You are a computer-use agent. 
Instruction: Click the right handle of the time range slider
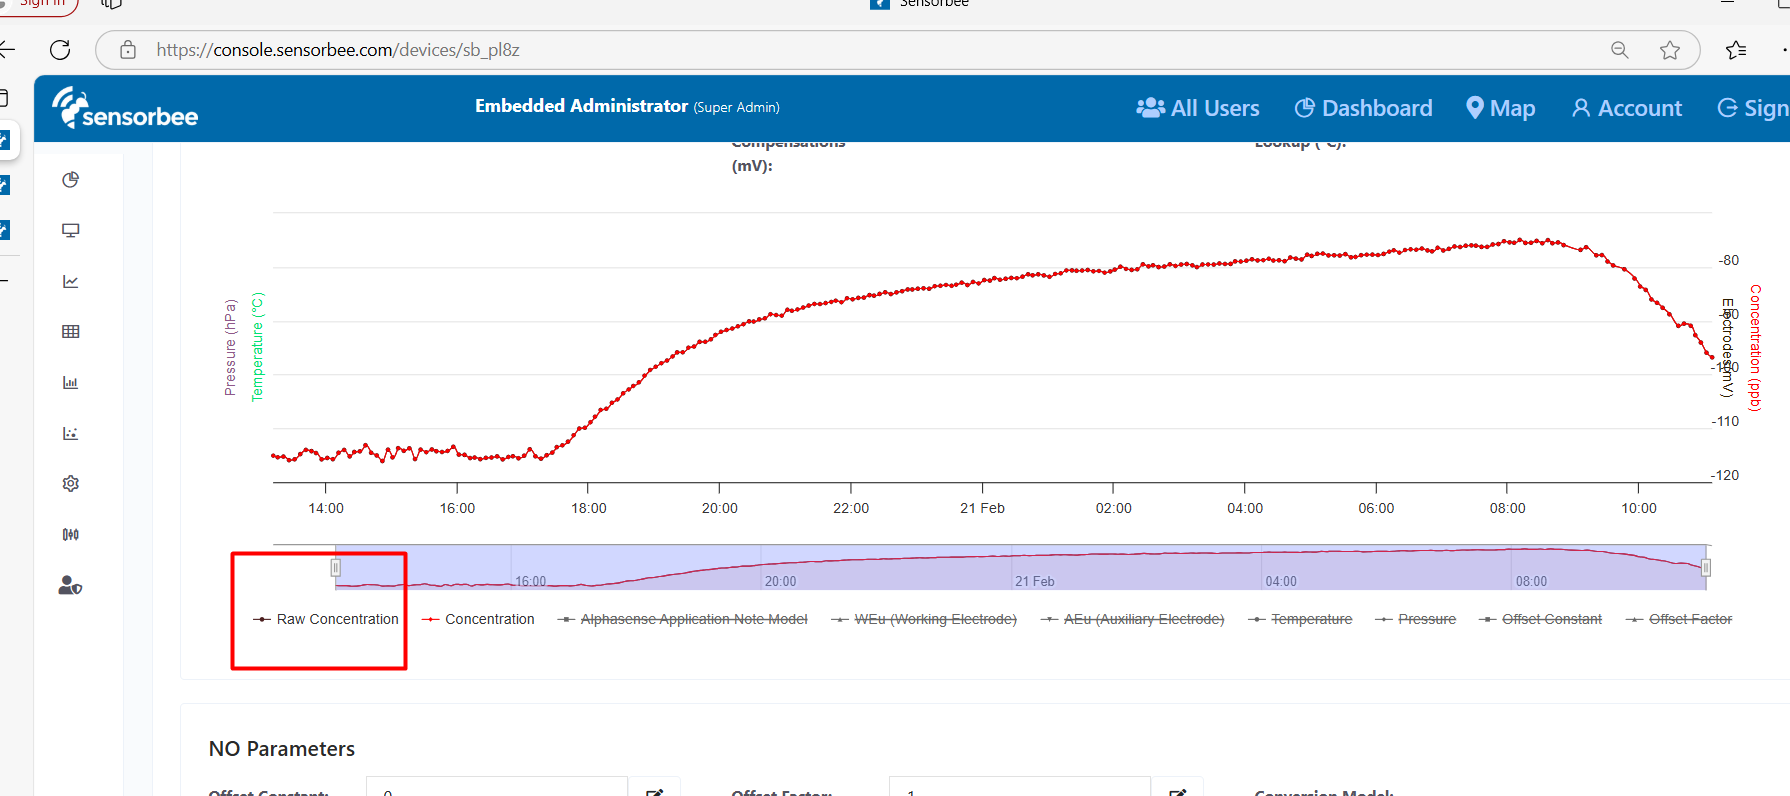coord(1706,568)
